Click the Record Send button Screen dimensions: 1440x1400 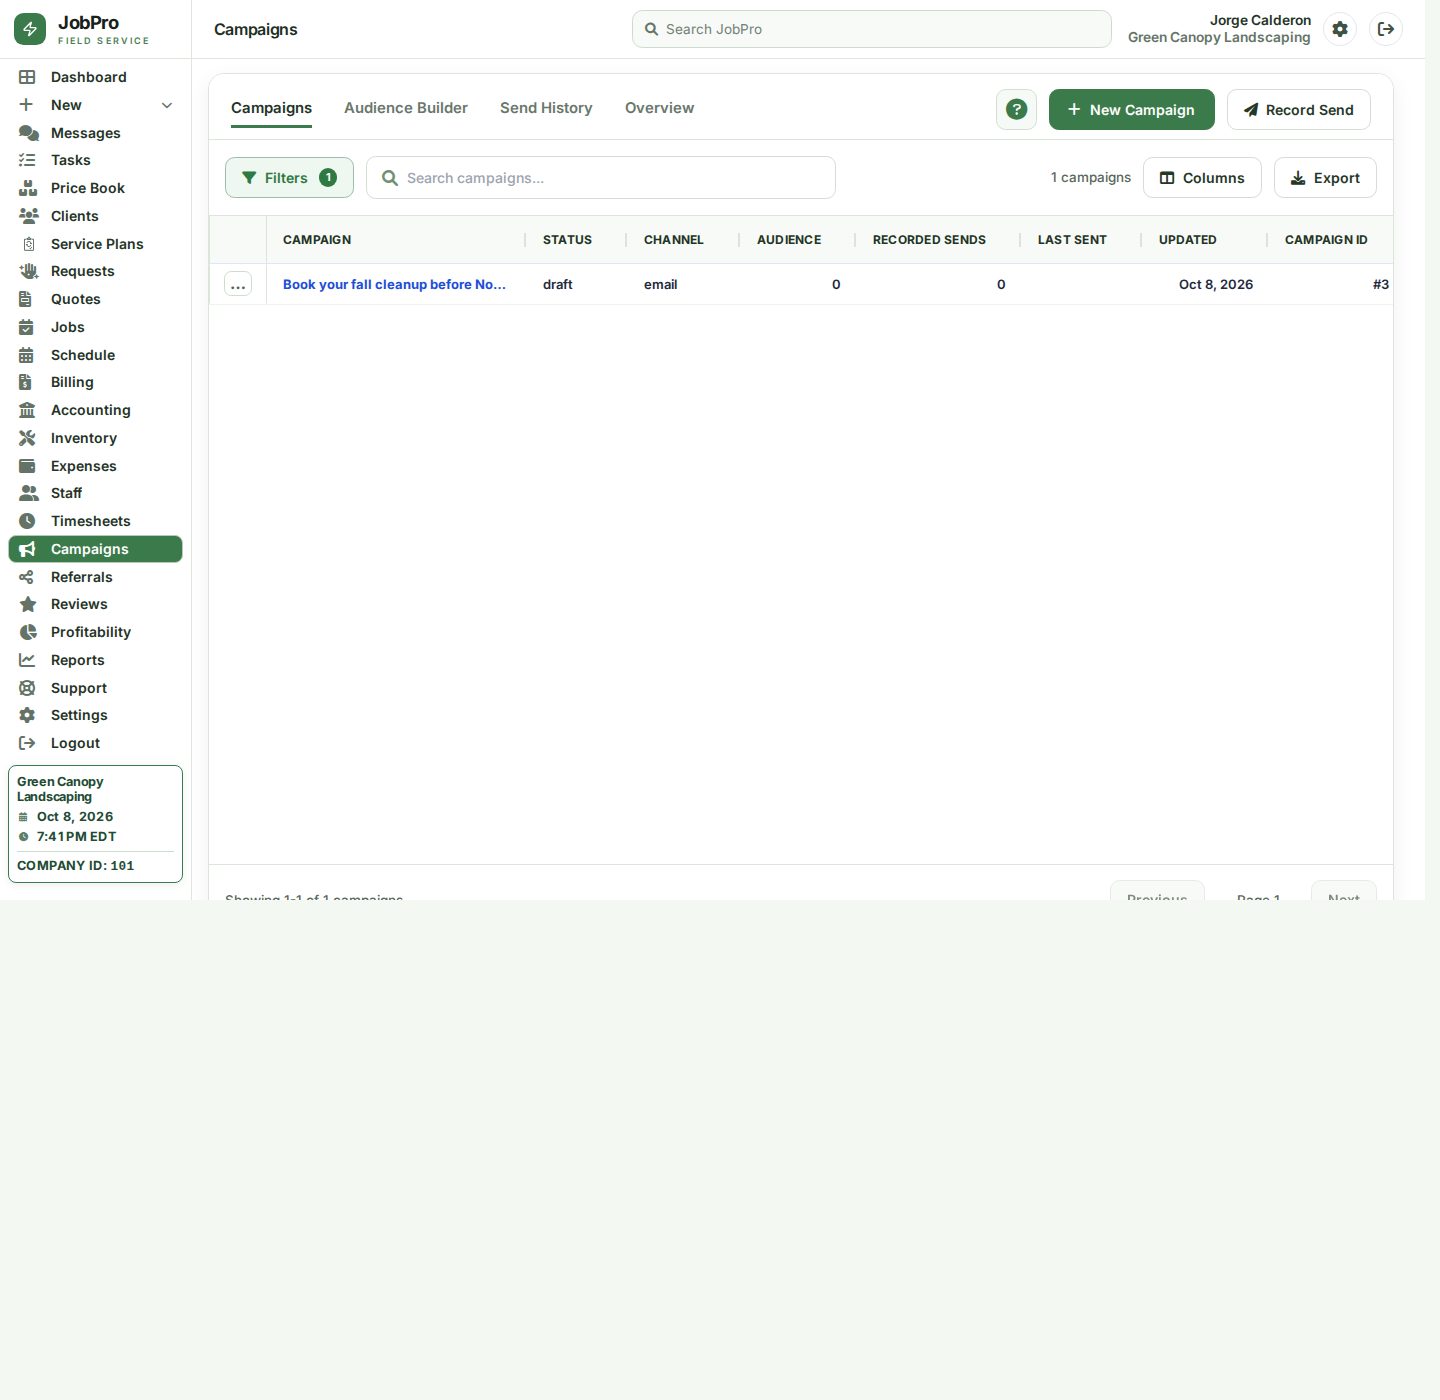1299,110
